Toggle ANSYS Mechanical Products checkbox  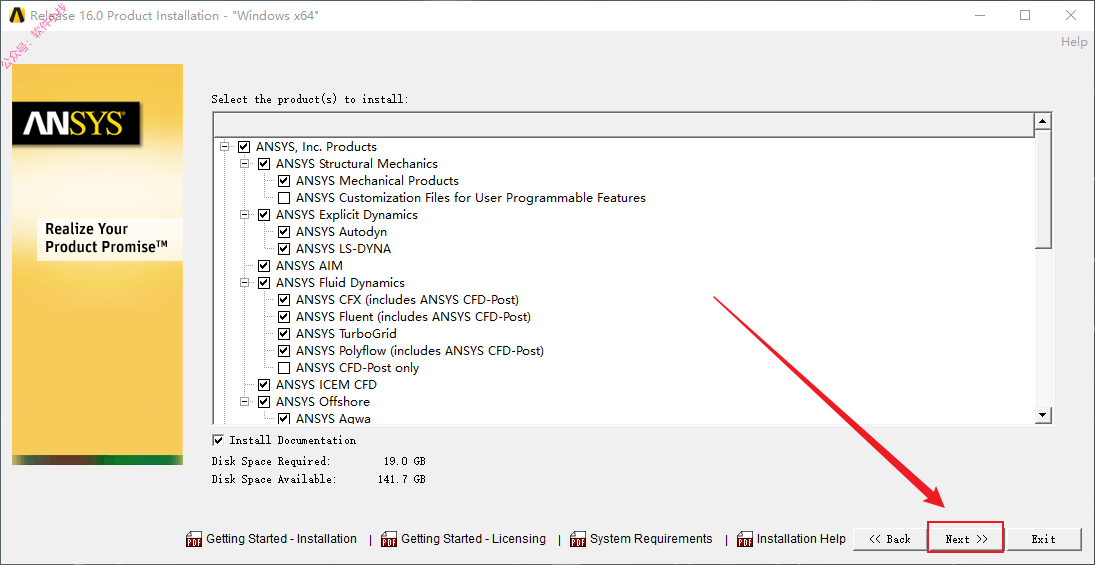(284, 181)
